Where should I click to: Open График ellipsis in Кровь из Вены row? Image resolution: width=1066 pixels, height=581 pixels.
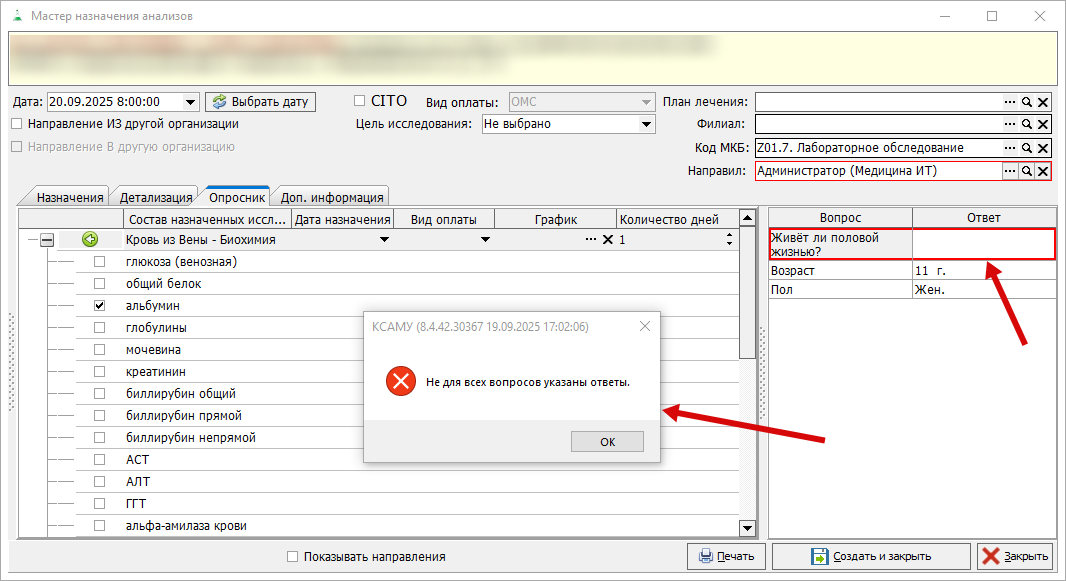tap(591, 239)
